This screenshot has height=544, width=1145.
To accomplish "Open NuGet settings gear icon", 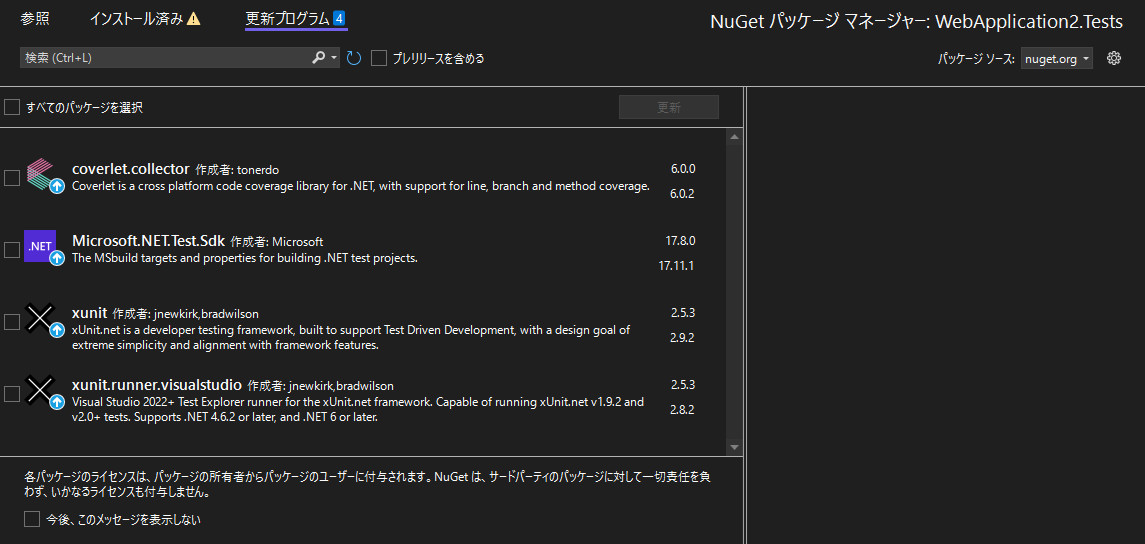I will click(1114, 58).
